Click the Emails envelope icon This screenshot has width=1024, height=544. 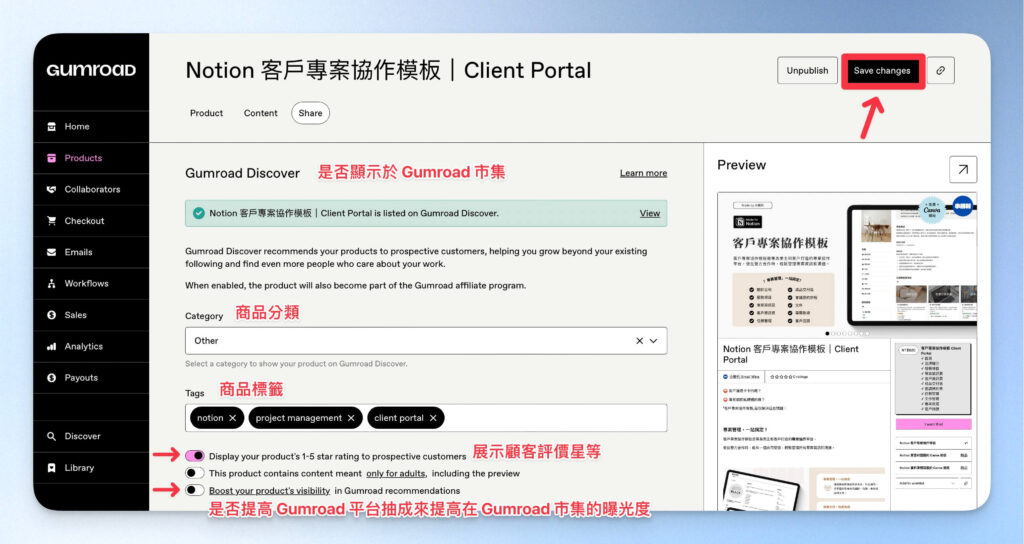pos(52,252)
